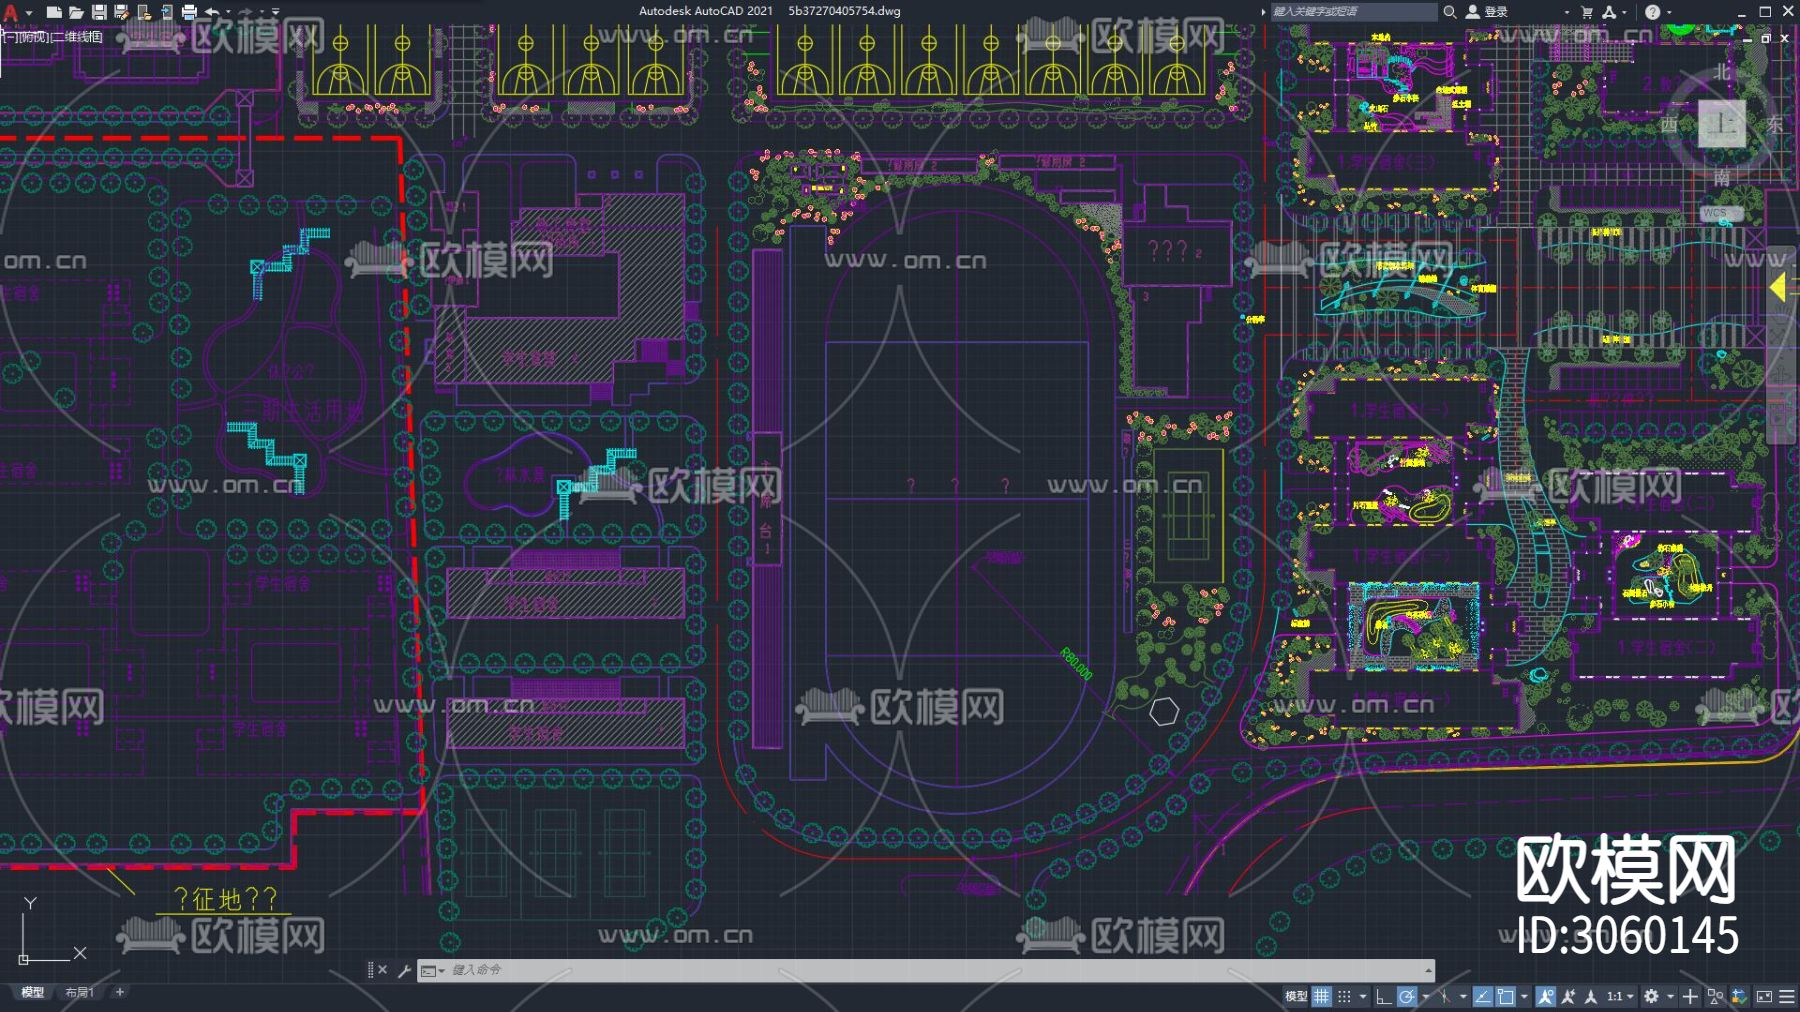This screenshot has height=1012, width=1800.
Task: Click the Help question mark icon
Action: tap(1652, 12)
